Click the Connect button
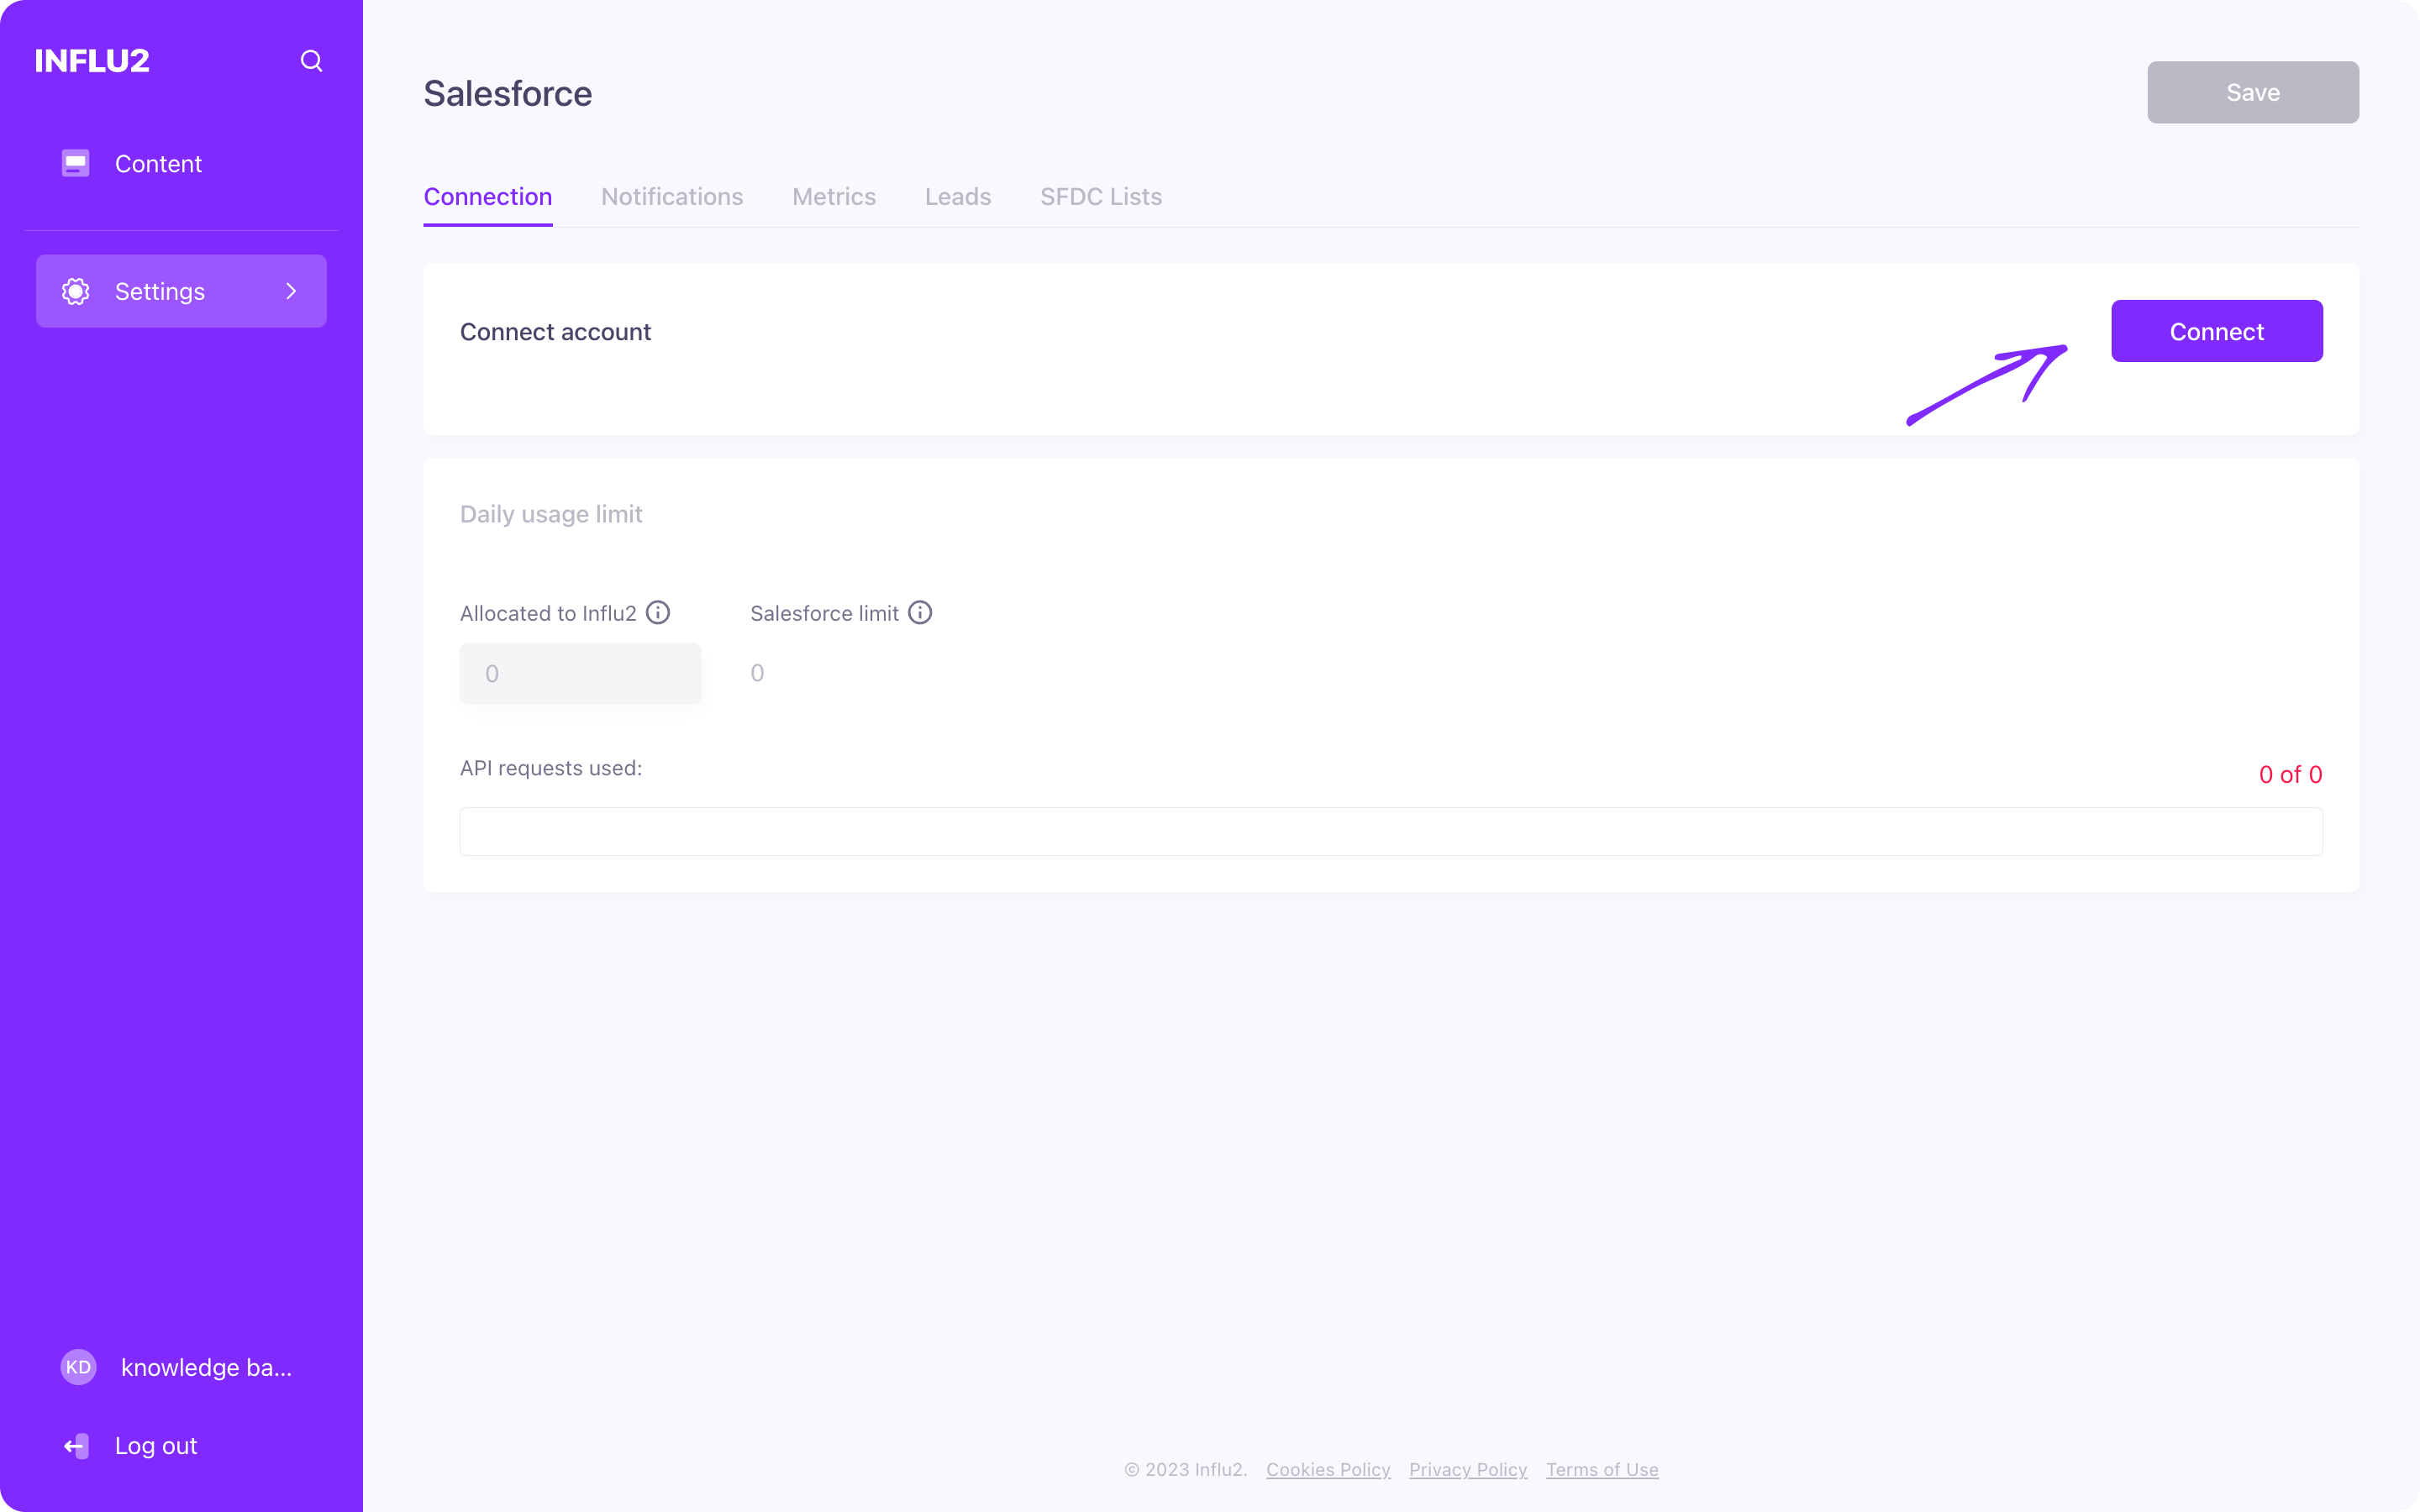2420x1512 pixels. click(2217, 331)
